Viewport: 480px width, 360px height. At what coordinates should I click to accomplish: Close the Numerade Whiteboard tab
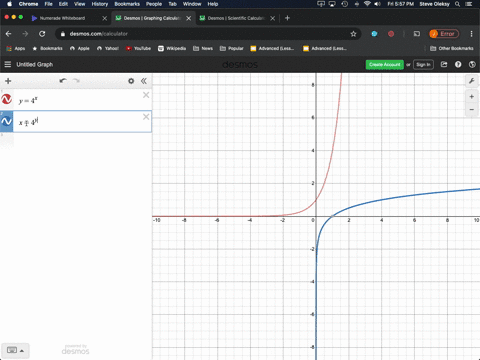click(105, 18)
